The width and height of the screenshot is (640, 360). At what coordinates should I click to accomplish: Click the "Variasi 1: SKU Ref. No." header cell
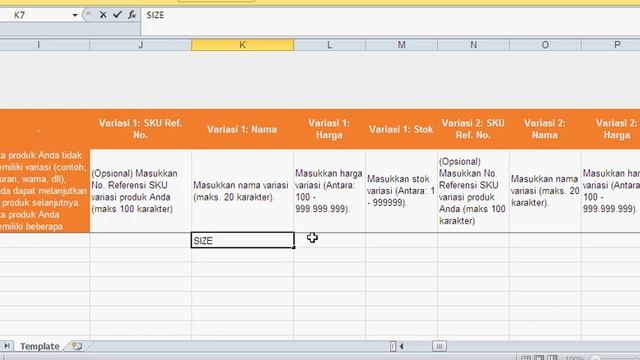(x=140, y=129)
